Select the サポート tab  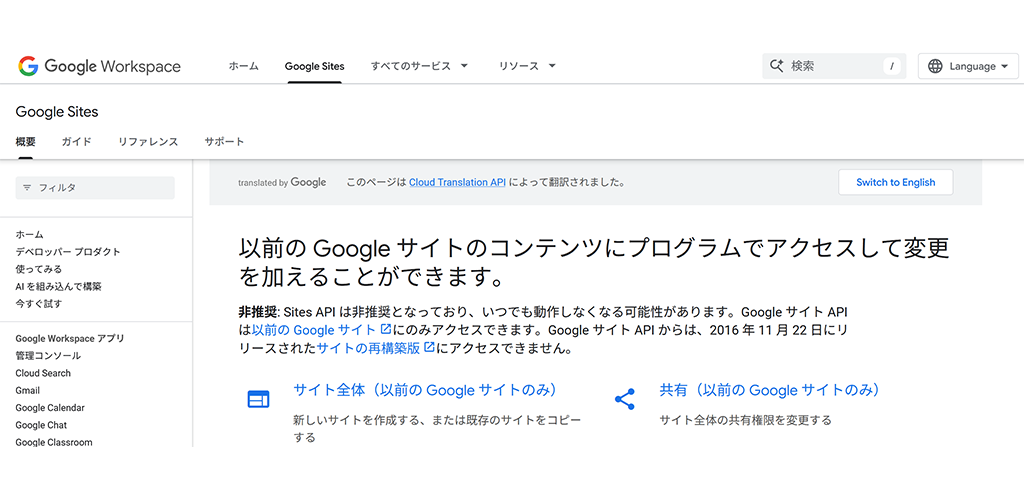coord(224,142)
